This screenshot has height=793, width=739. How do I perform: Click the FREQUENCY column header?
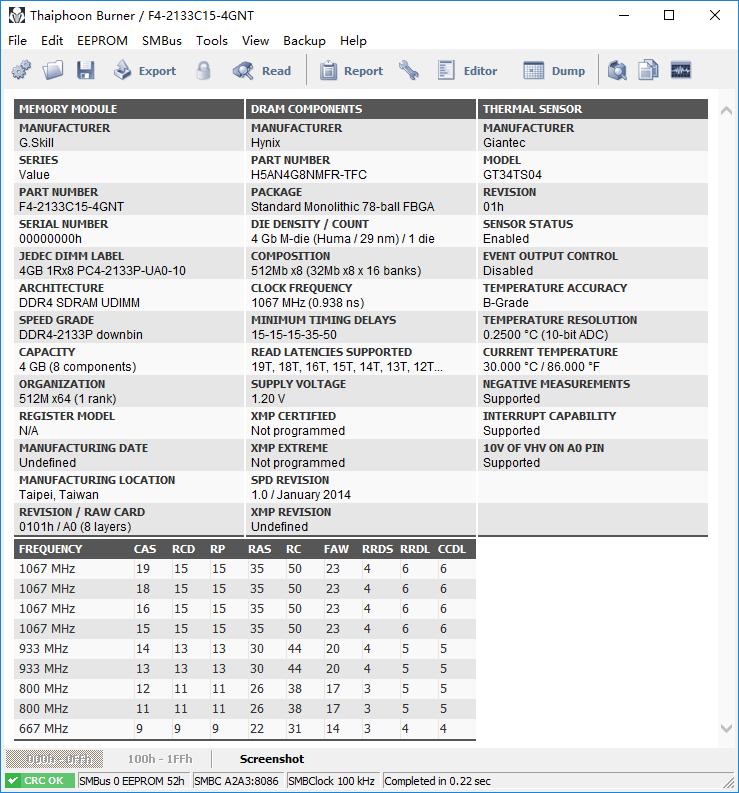tap(50, 549)
